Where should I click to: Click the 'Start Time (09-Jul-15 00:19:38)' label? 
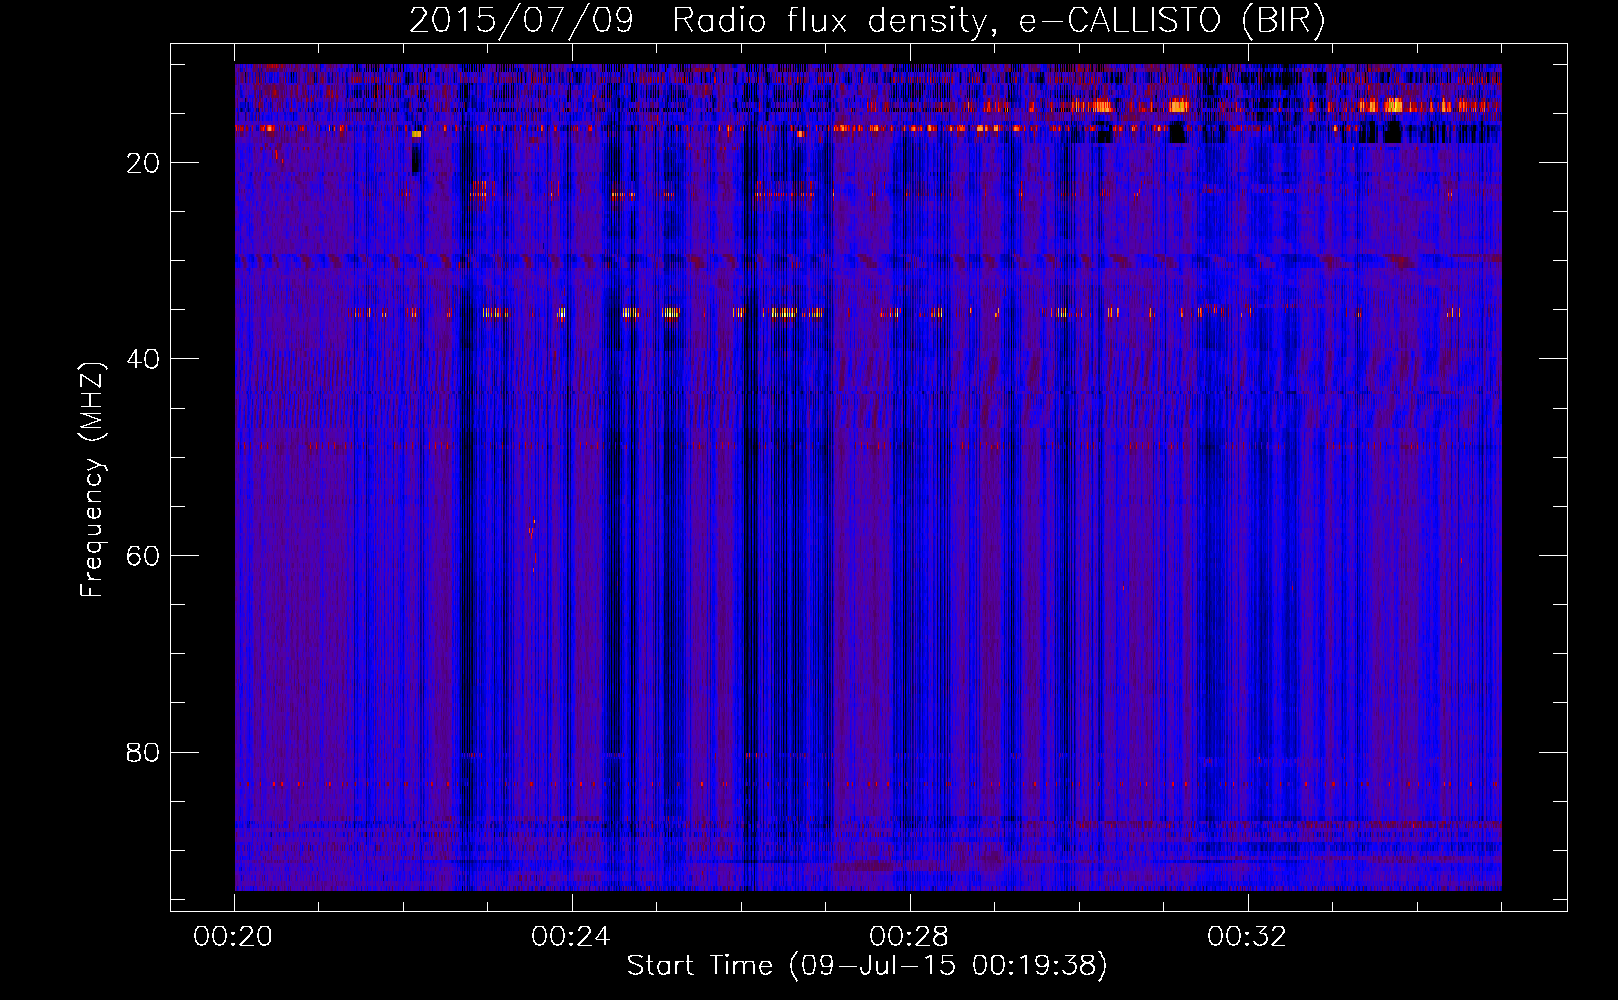coord(867,966)
